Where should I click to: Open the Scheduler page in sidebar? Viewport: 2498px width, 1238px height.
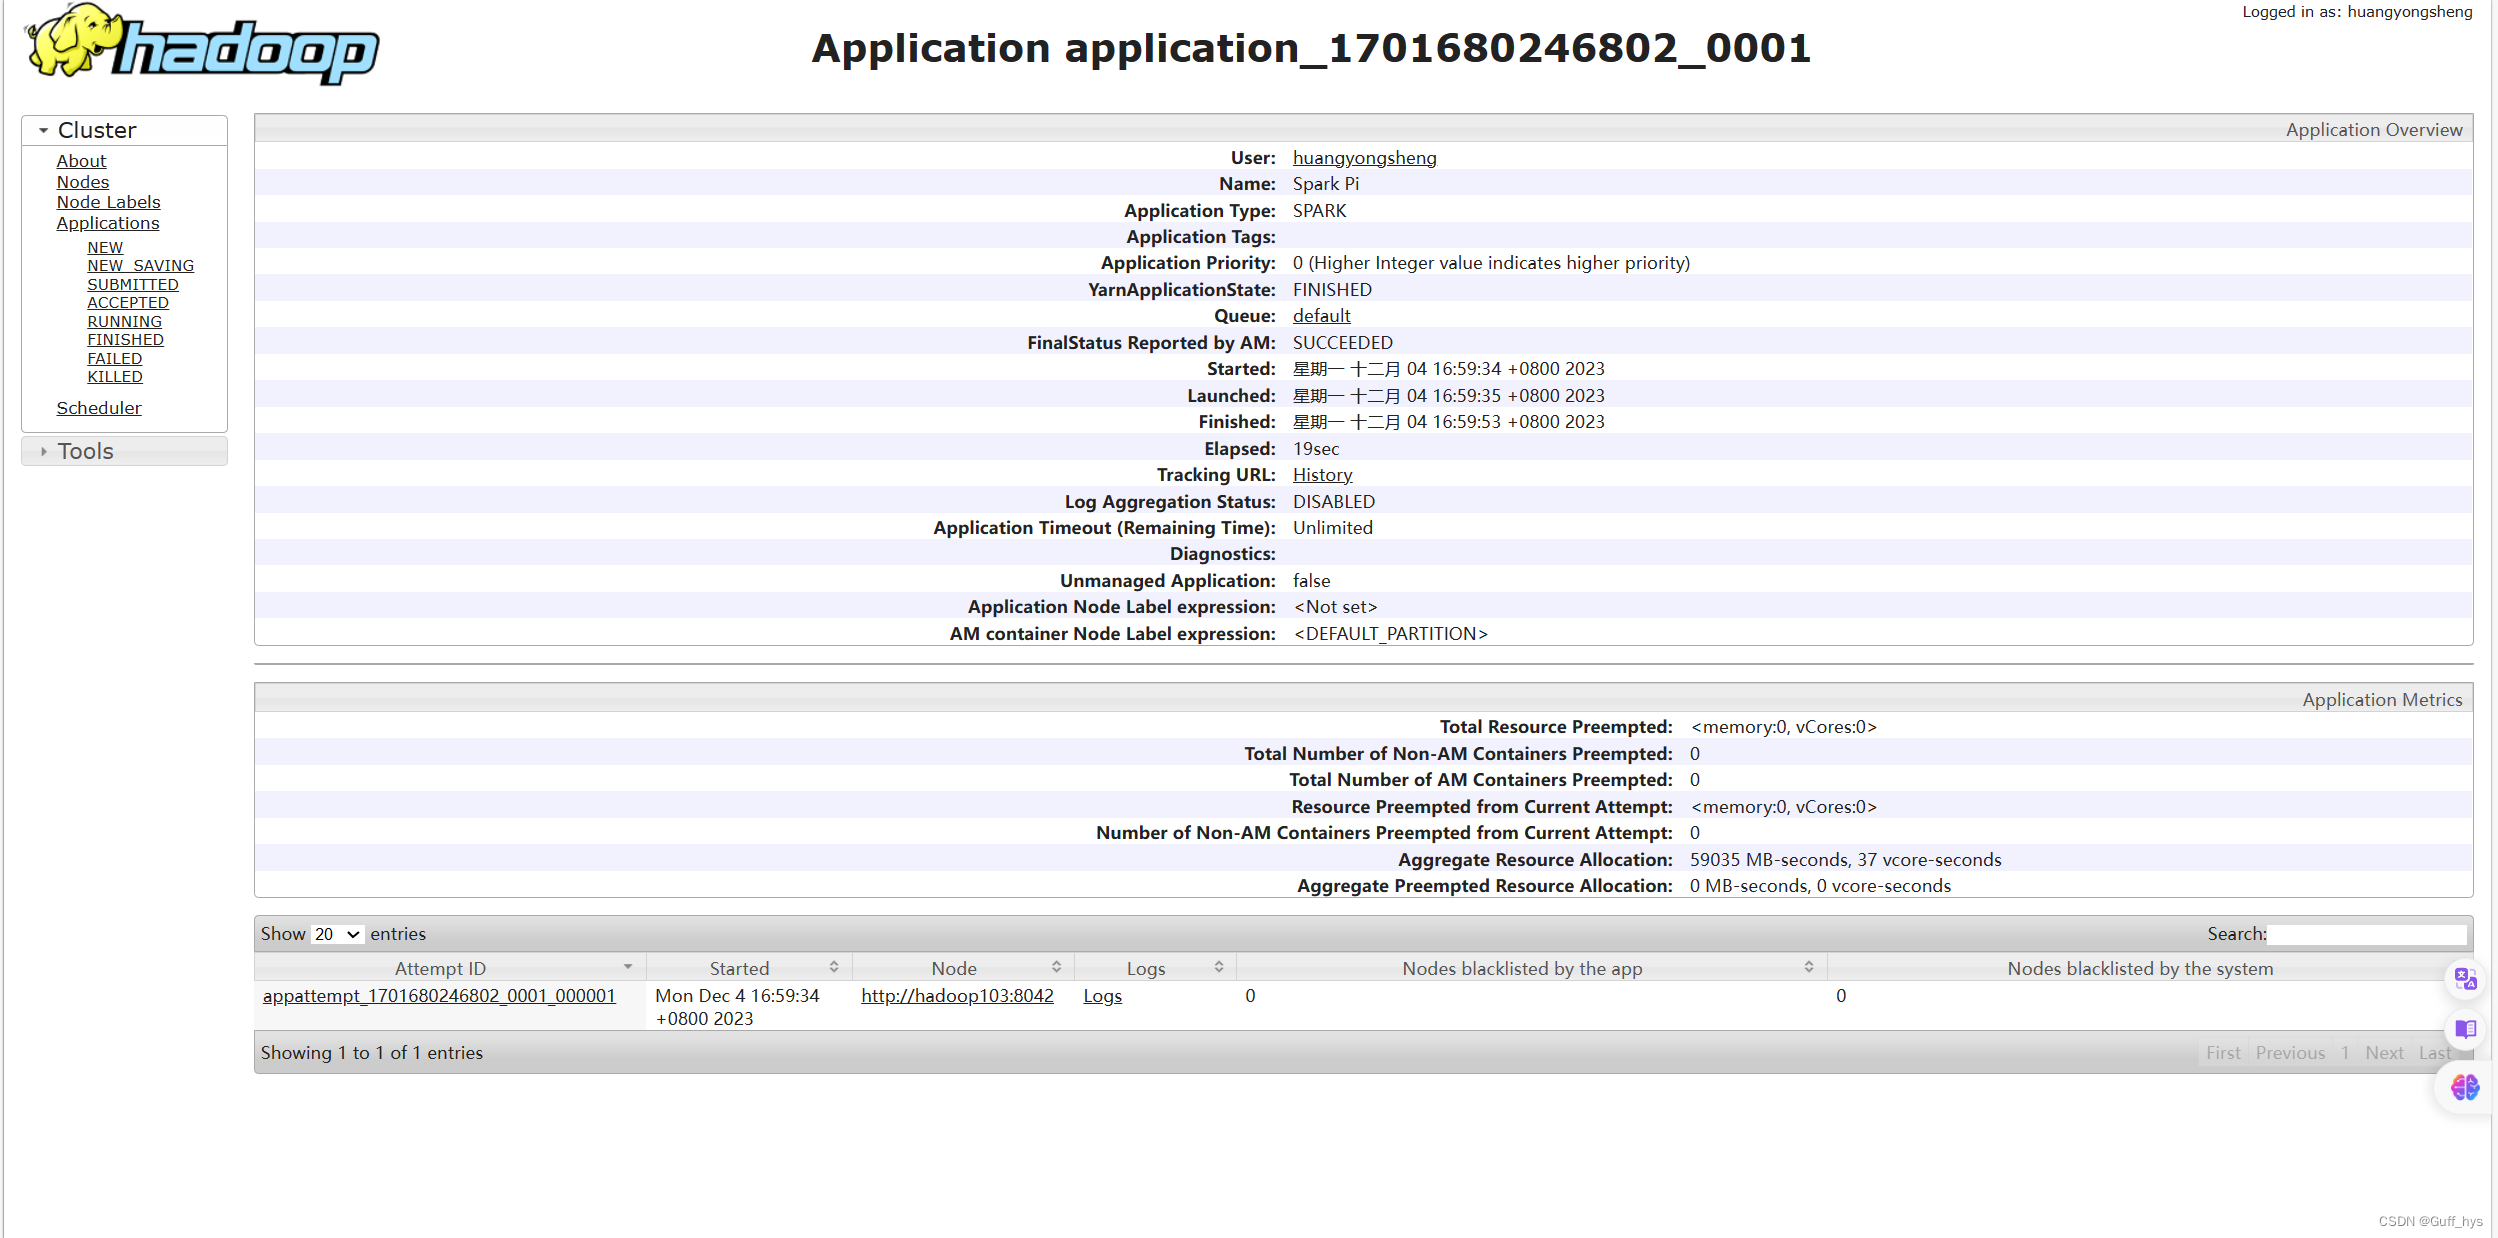[99, 408]
